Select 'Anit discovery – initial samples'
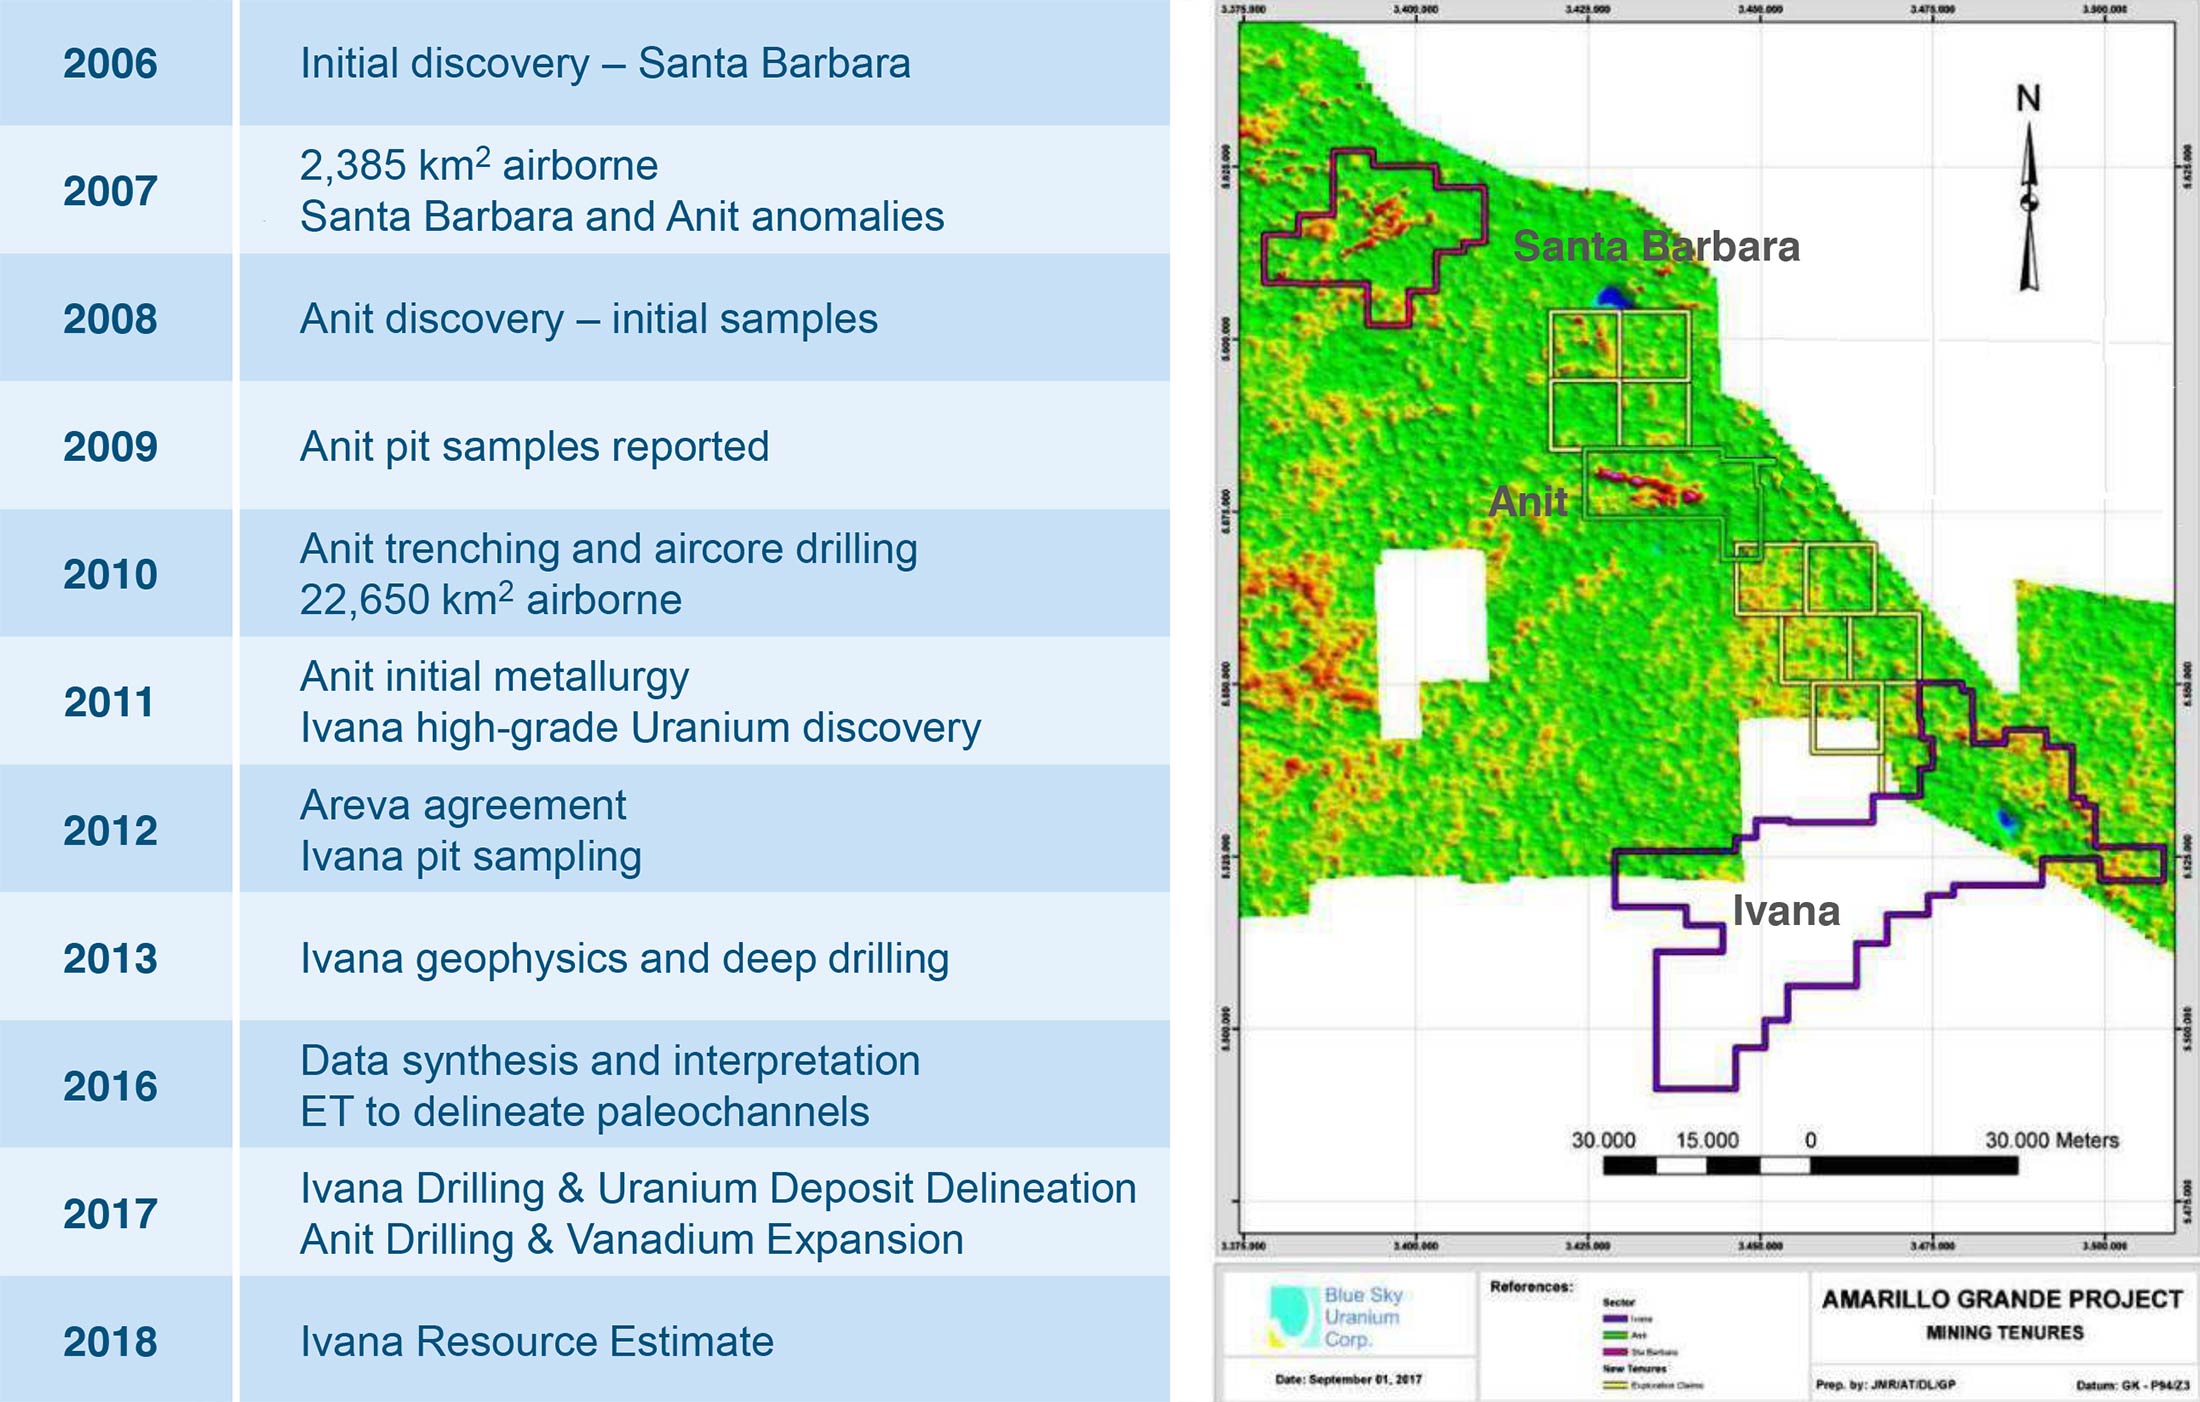The height and width of the screenshot is (1402, 2200). (589, 319)
